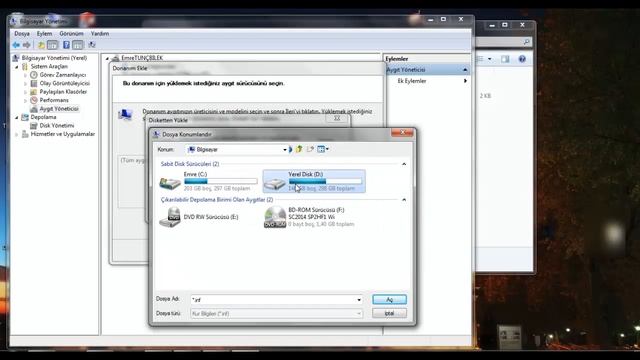Image resolution: width=640 pixels, height=360 pixels.
Task: Open the Dosya menu
Action: click(x=22, y=33)
